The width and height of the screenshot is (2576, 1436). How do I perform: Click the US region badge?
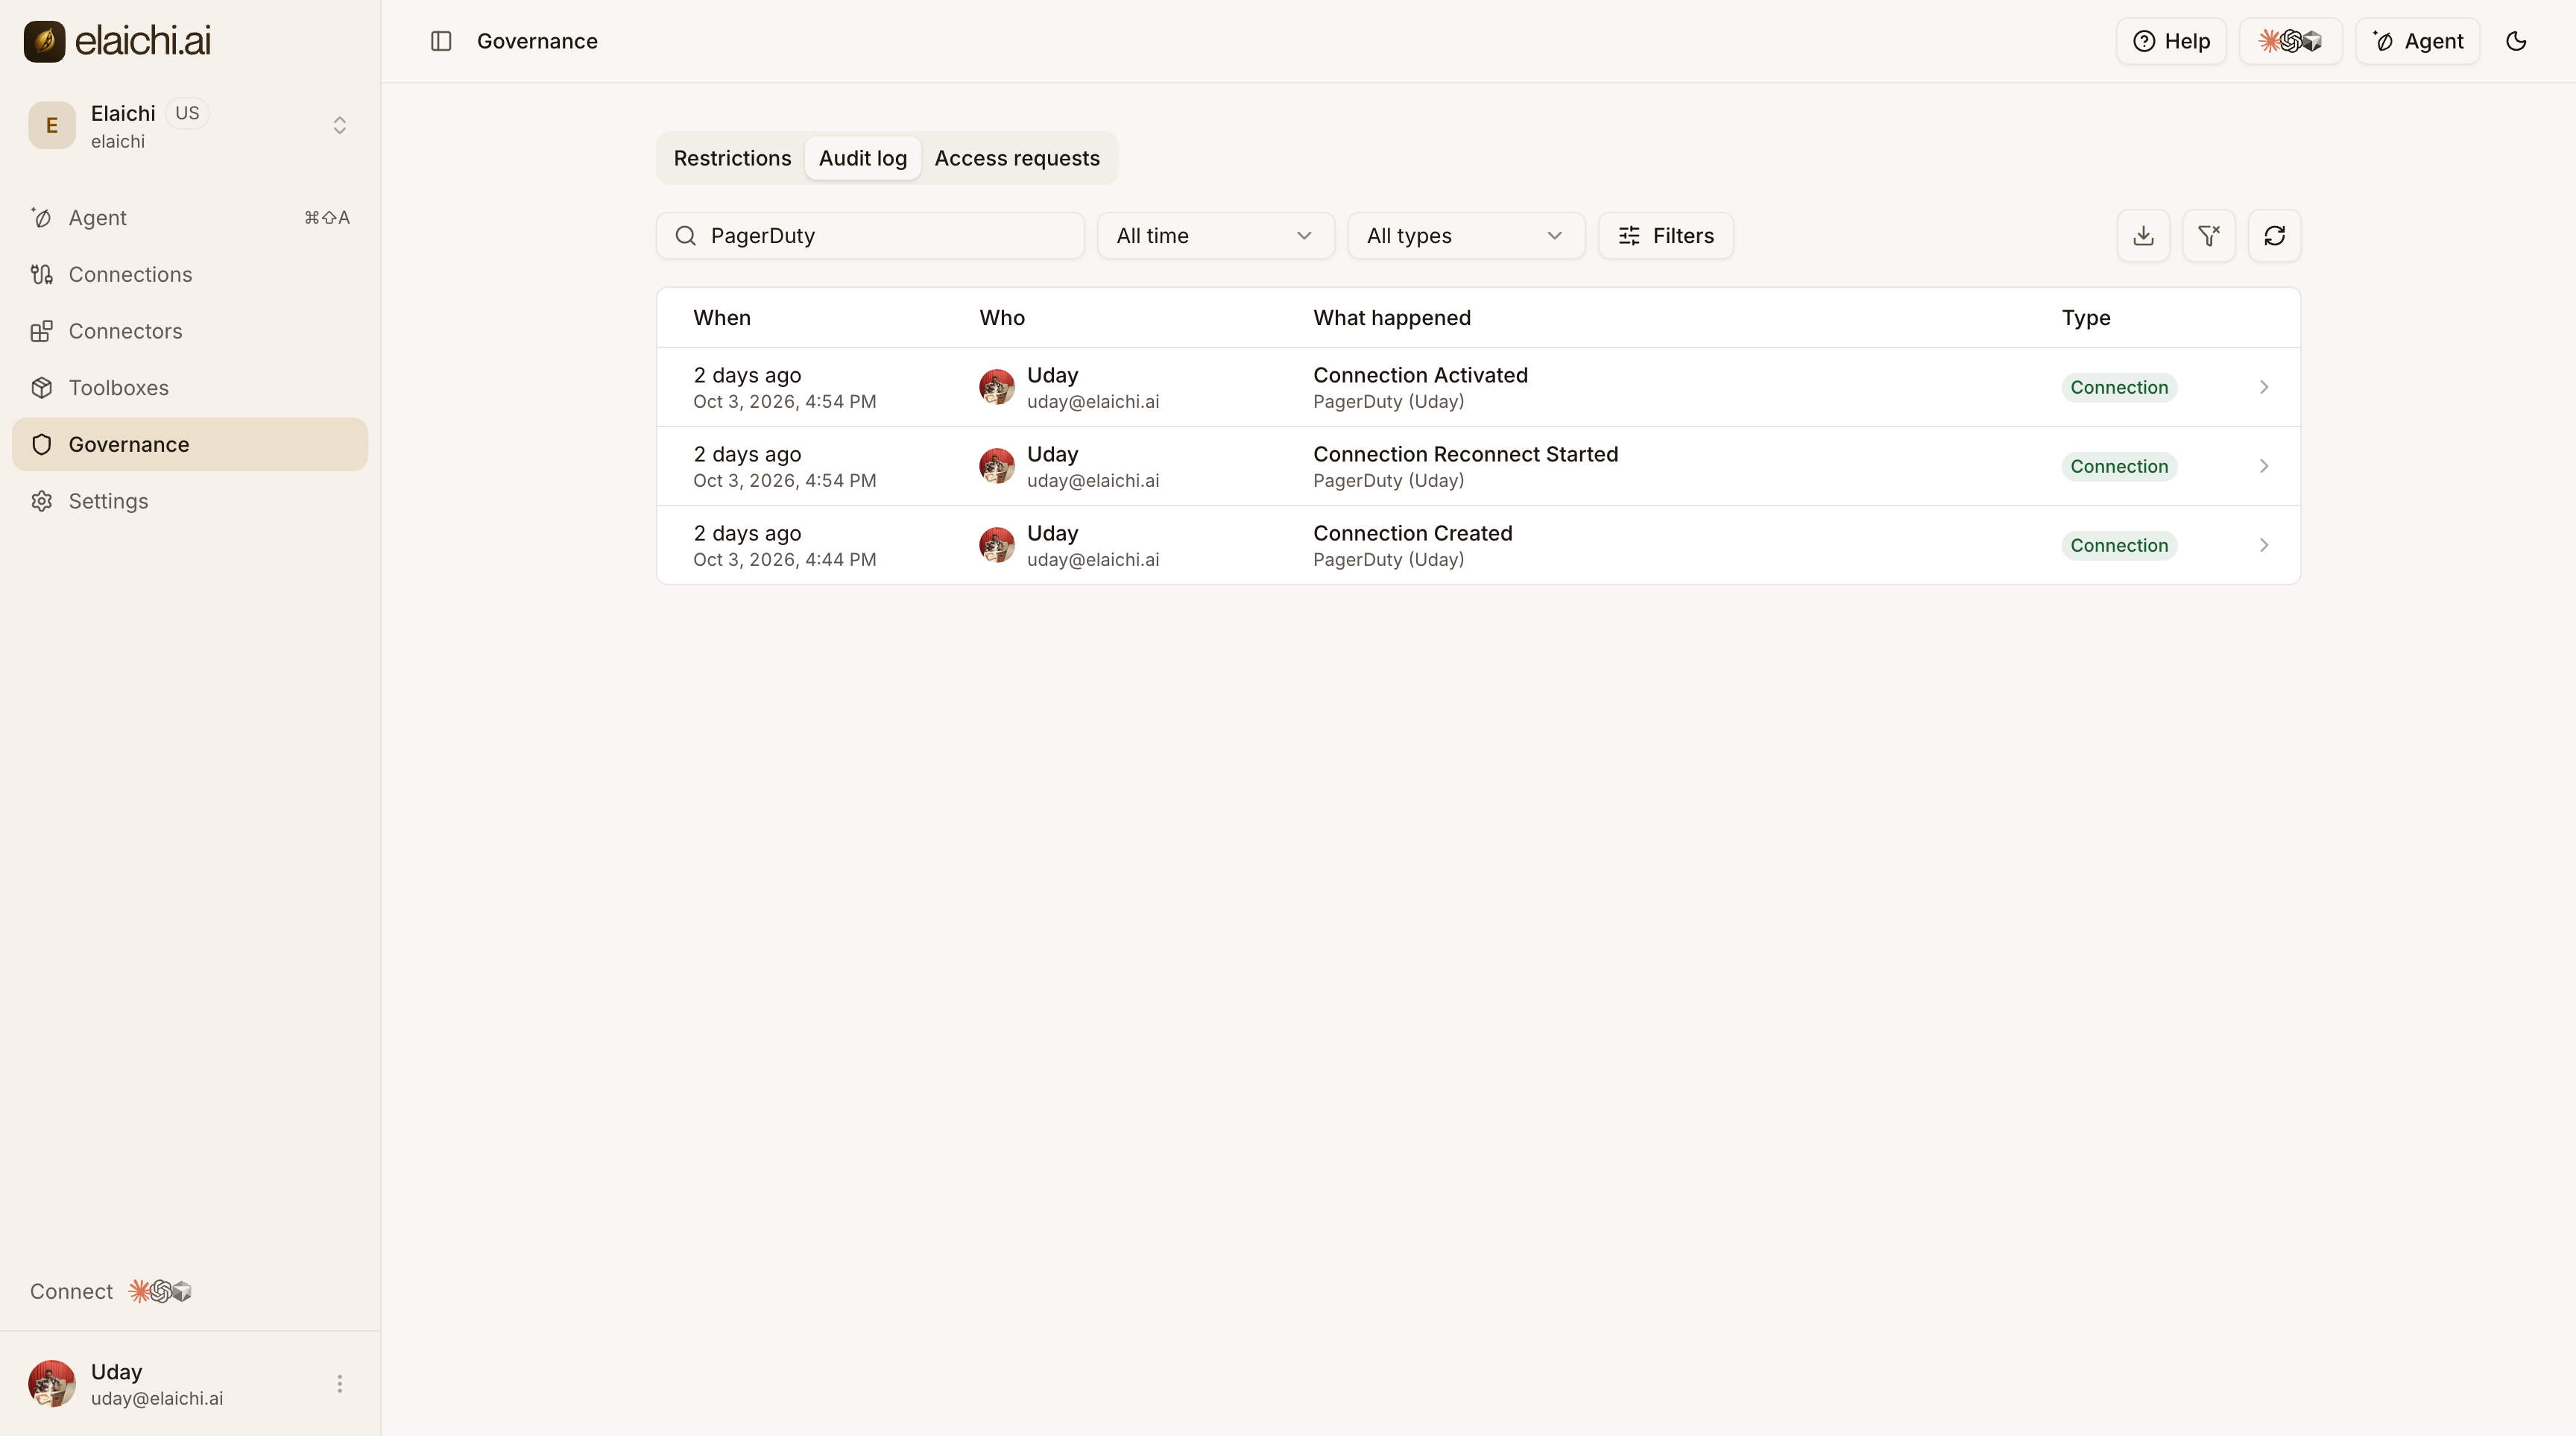pyautogui.click(x=187, y=113)
